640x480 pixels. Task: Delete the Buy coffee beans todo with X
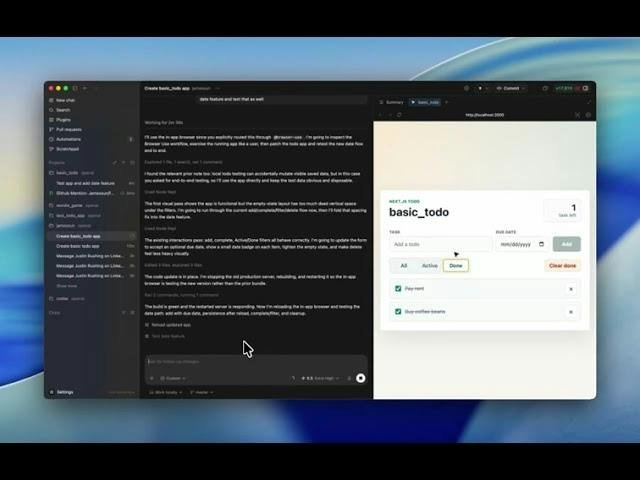(x=571, y=312)
